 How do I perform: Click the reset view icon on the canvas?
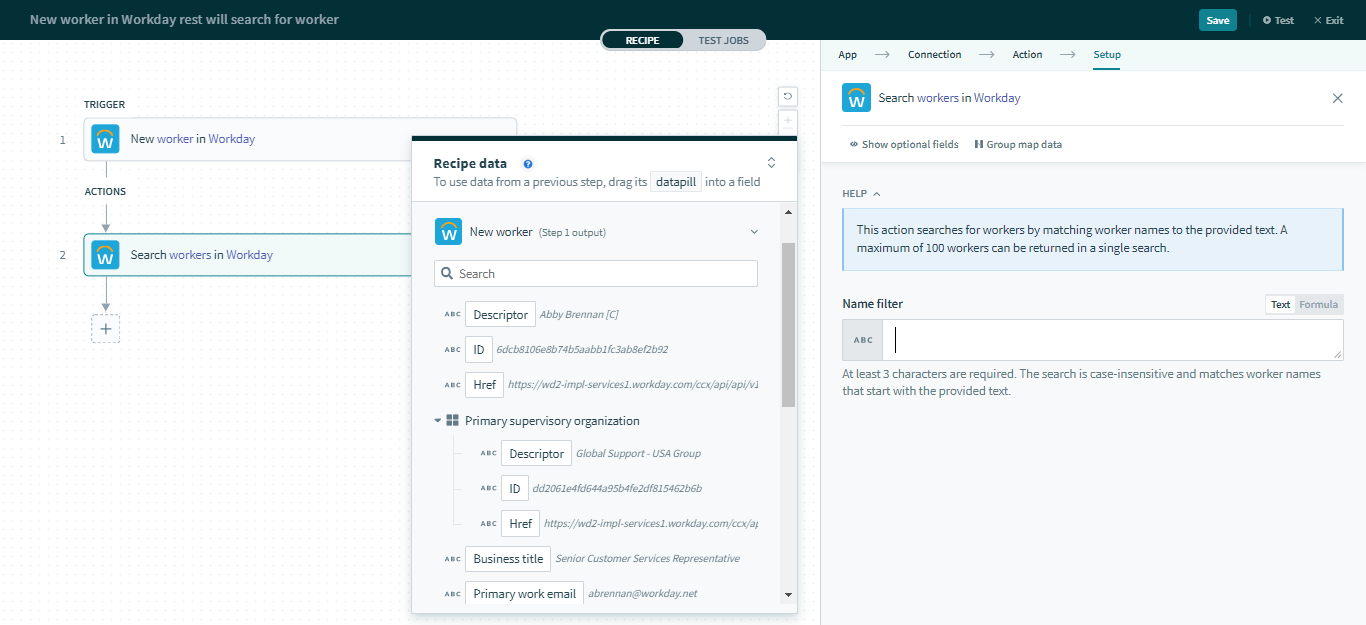click(x=788, y=96)
